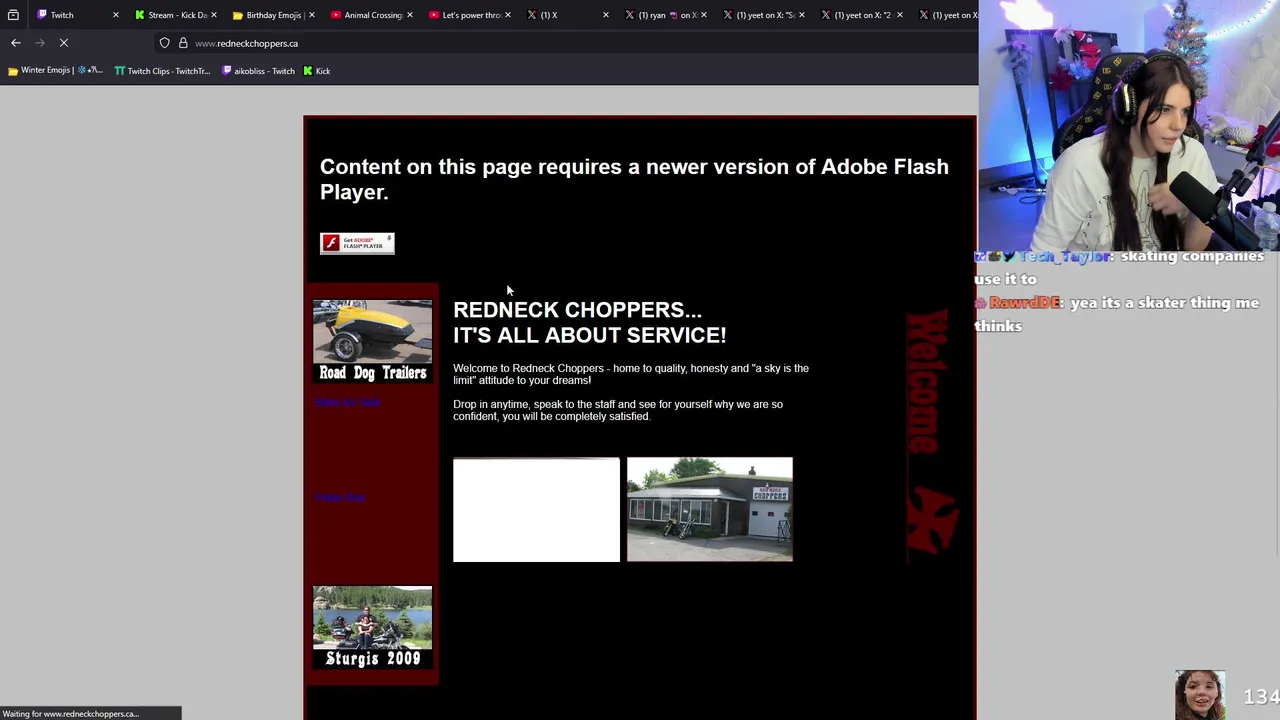Image resolution: width=1280 pixels, height=720 pixels.
Task: Open the Sturgis 2009 image link
Action: coord(372,627)
